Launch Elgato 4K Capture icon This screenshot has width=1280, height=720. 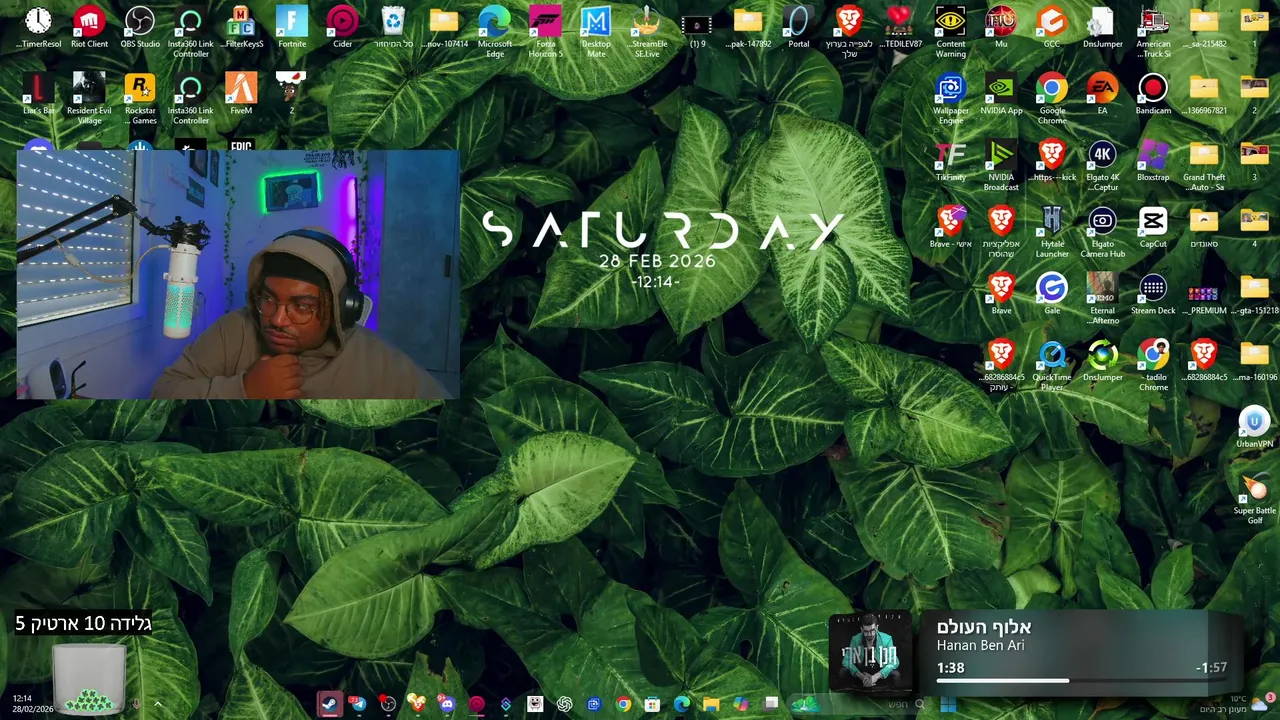tap(1102, 165)
